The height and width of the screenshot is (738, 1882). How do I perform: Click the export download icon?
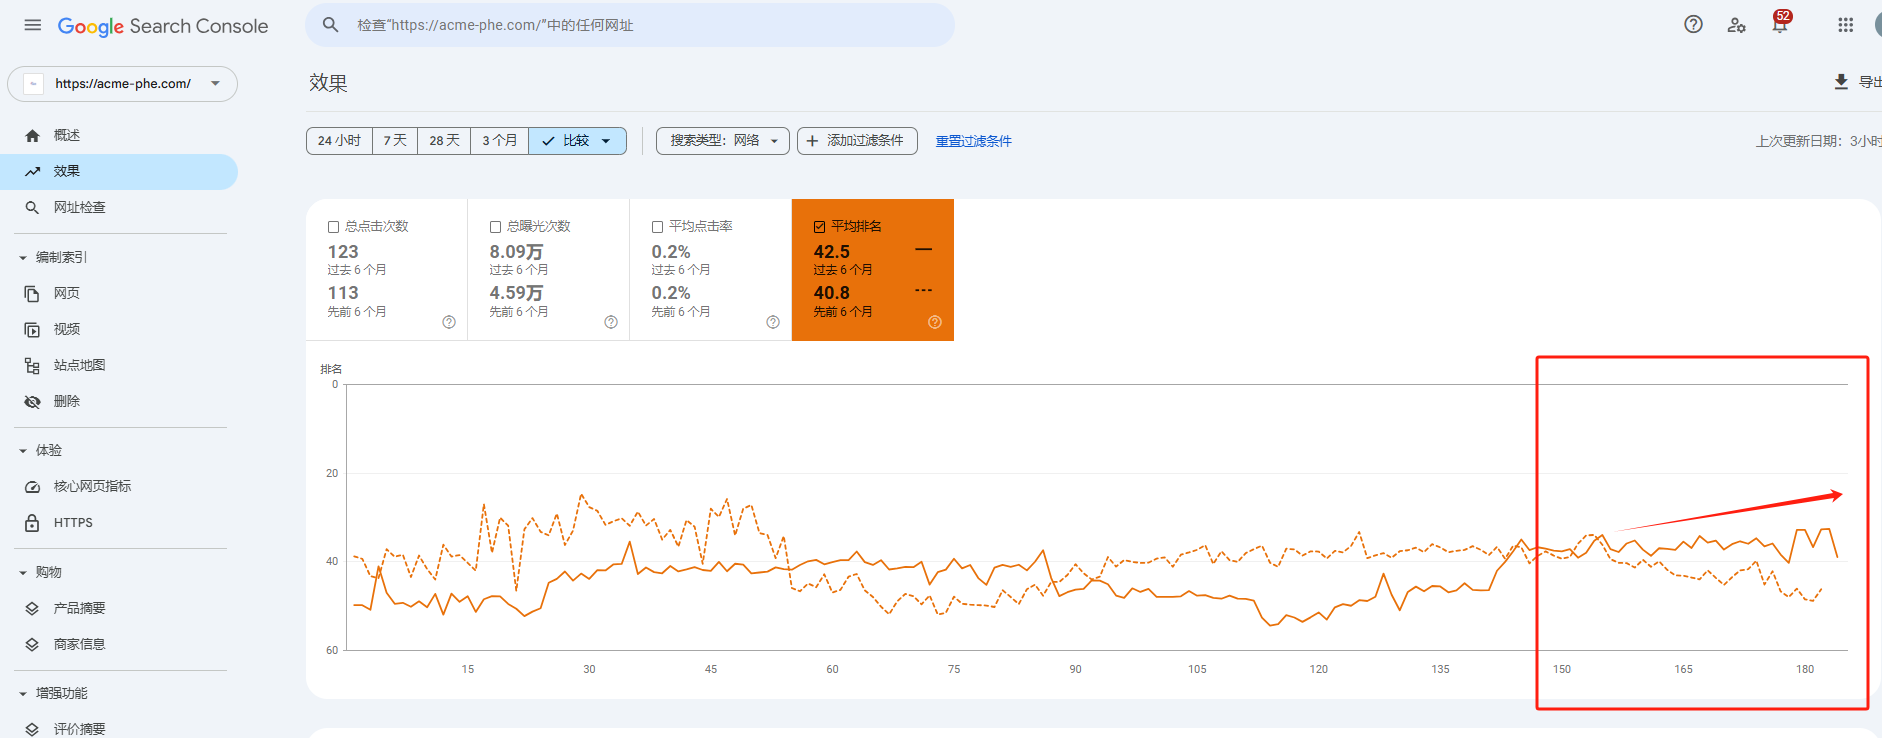pos(1841,82)
